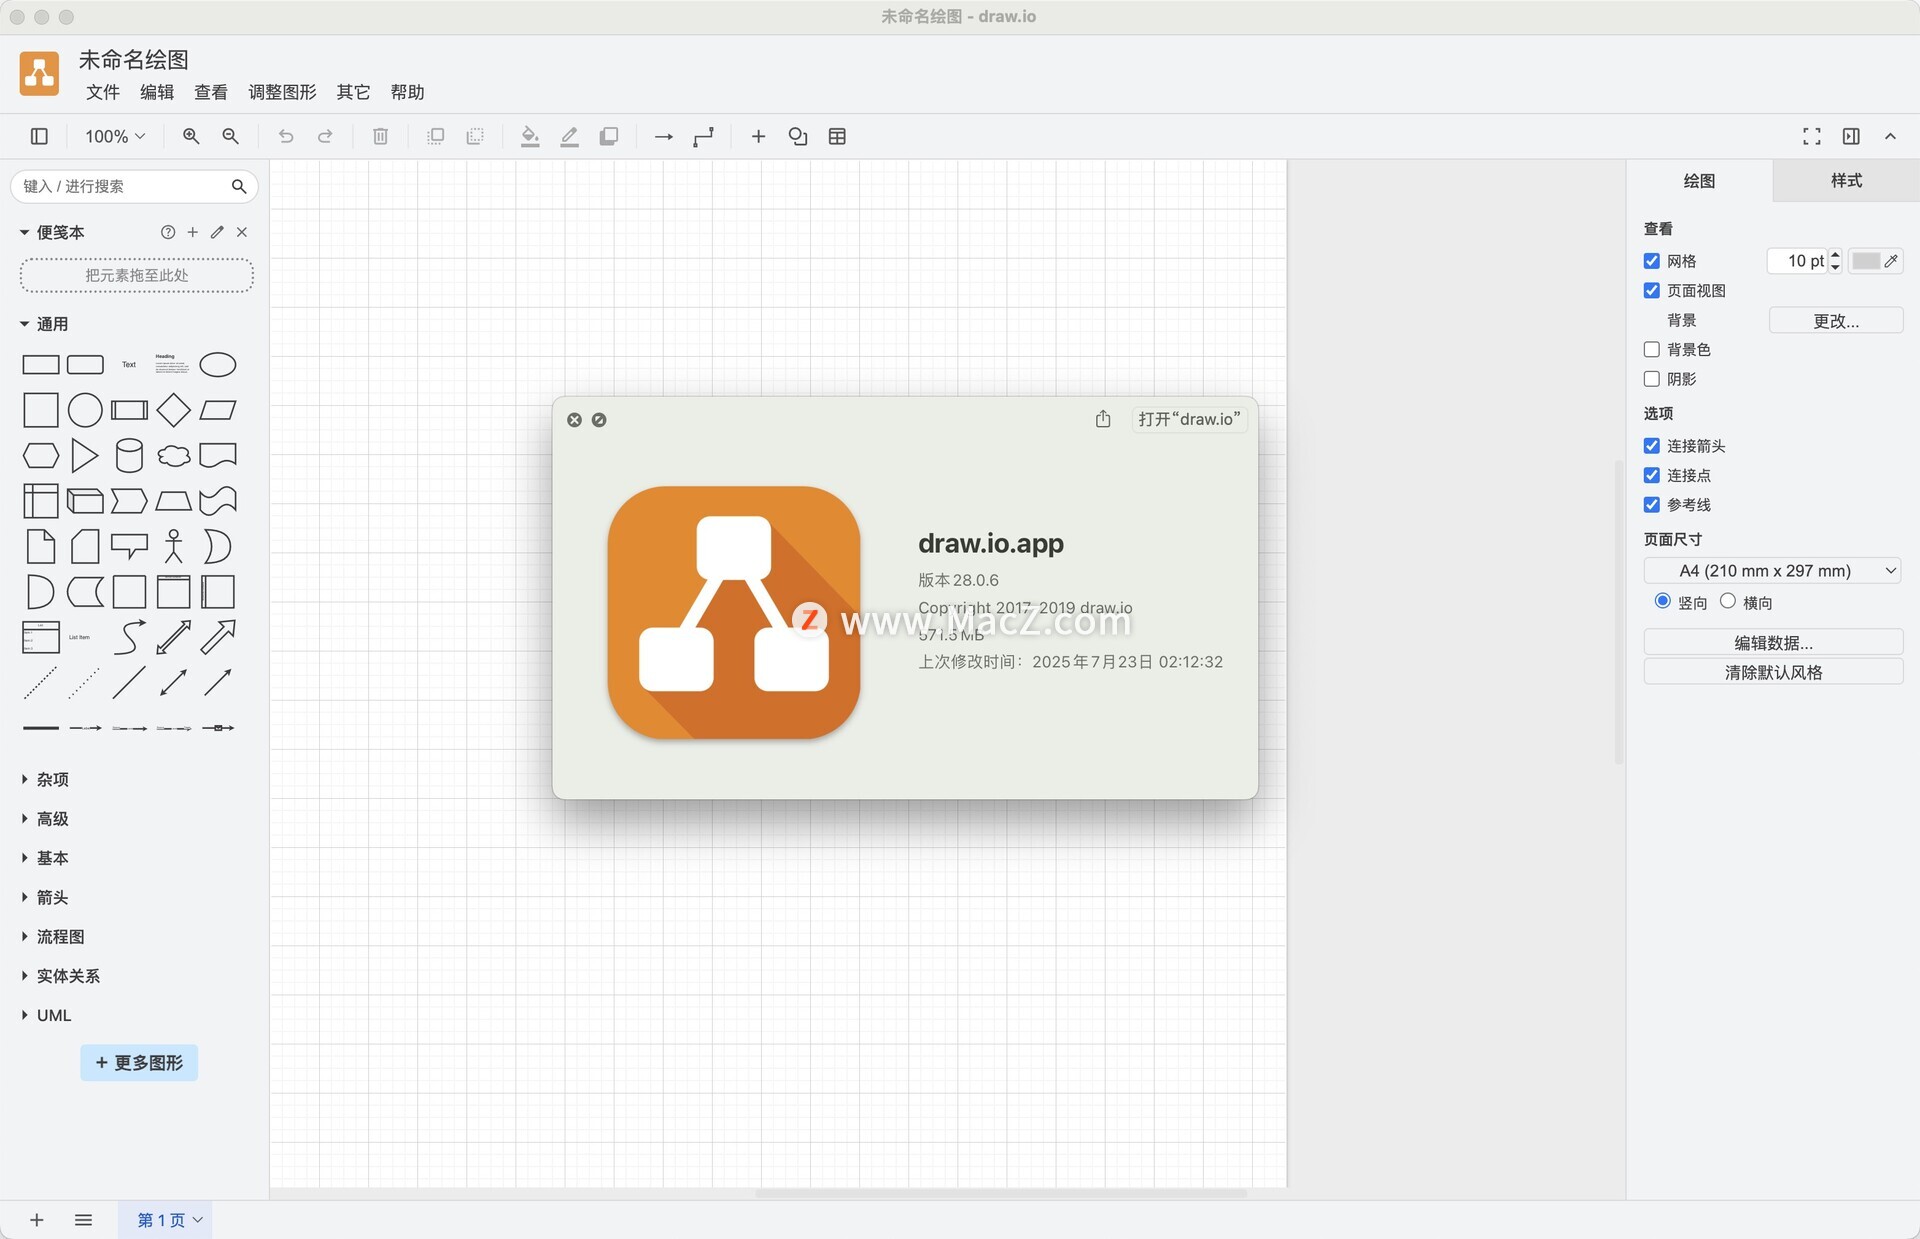Click the insert table icon
Viewport: 1920px width, 1239px height.
837,136
